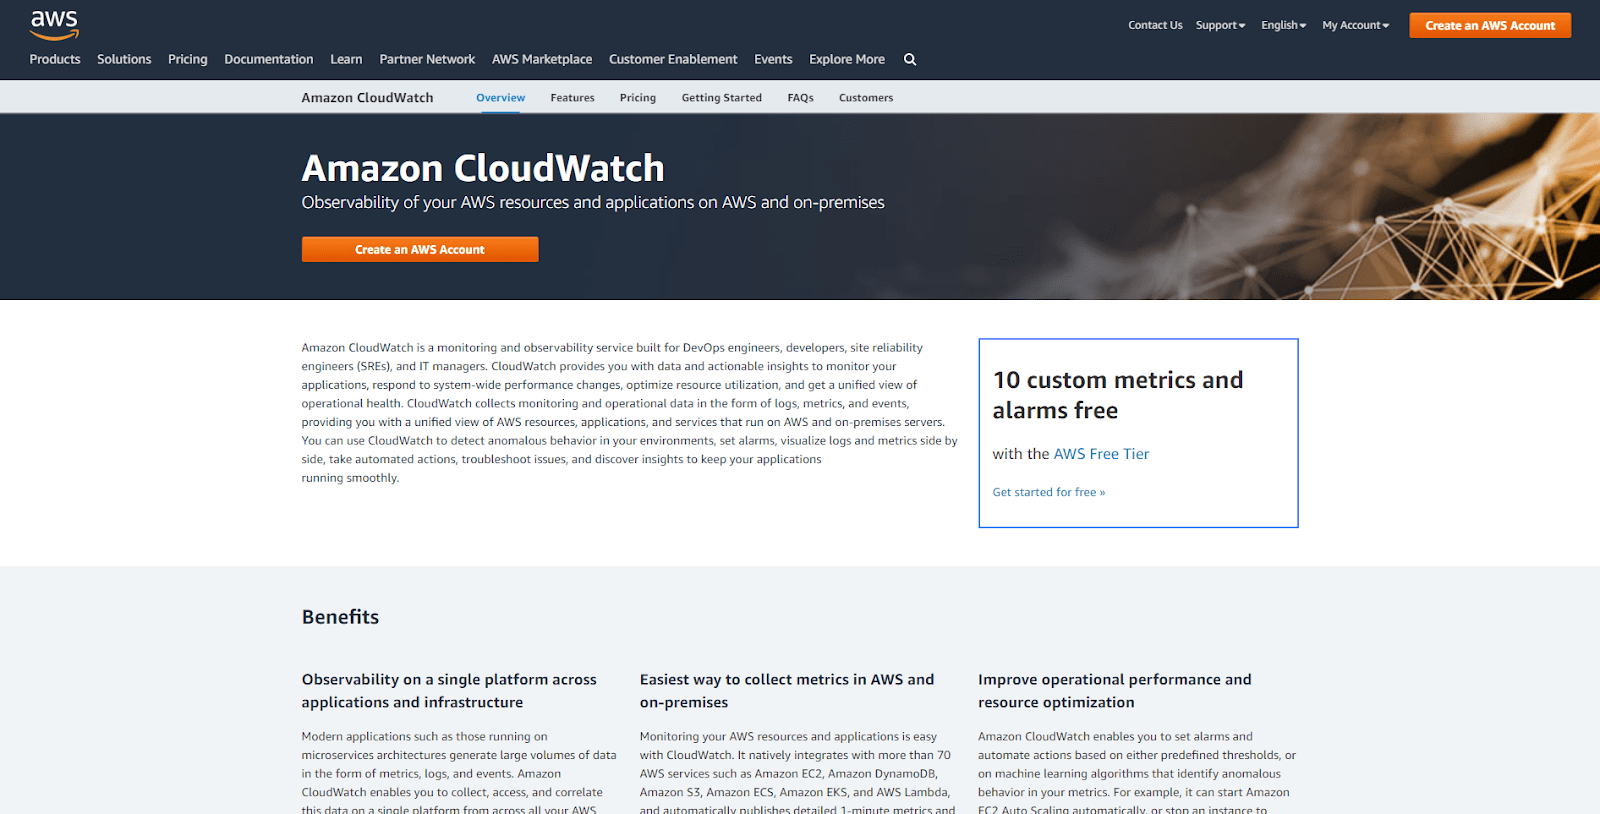Screen dimensions: 1600x814
Task: Go to the Getting Started tab
Action: tap(722, 97)
